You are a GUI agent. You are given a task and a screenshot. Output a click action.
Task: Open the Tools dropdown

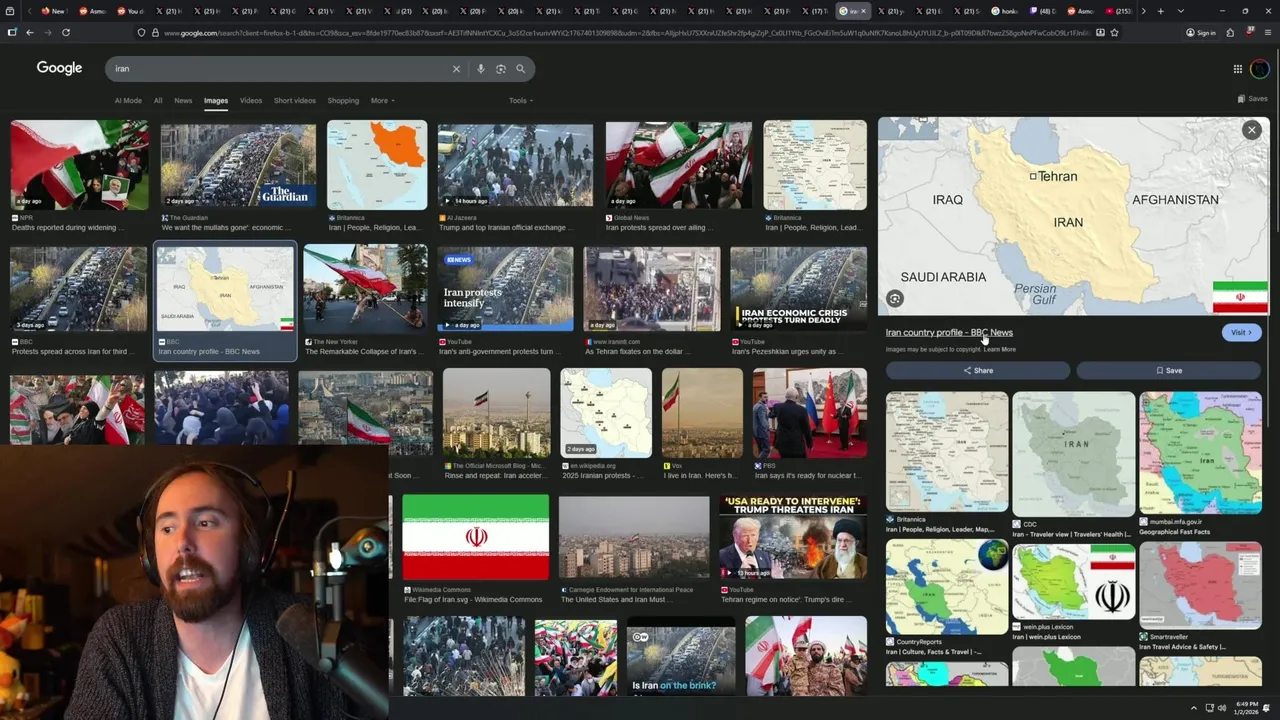521,100
